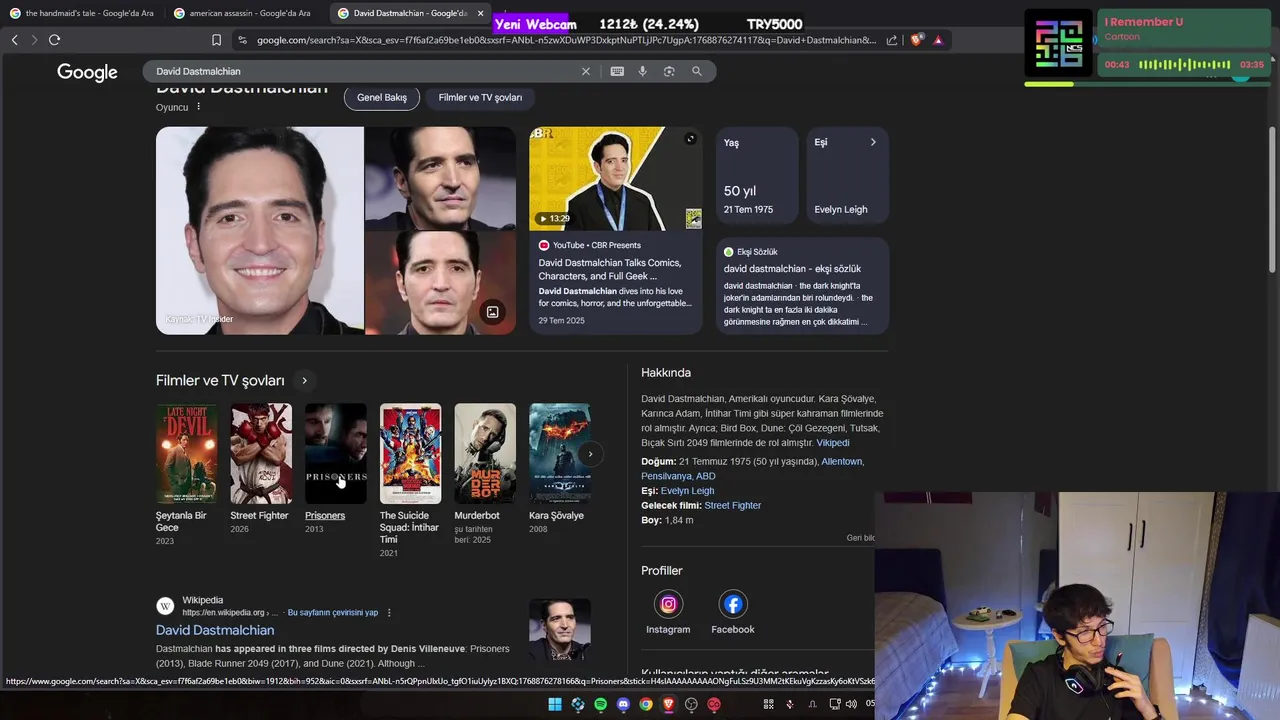Screen dimensions: 1280x720
Task: Open the image gallery icon on the photo collage
Action: 492,312
